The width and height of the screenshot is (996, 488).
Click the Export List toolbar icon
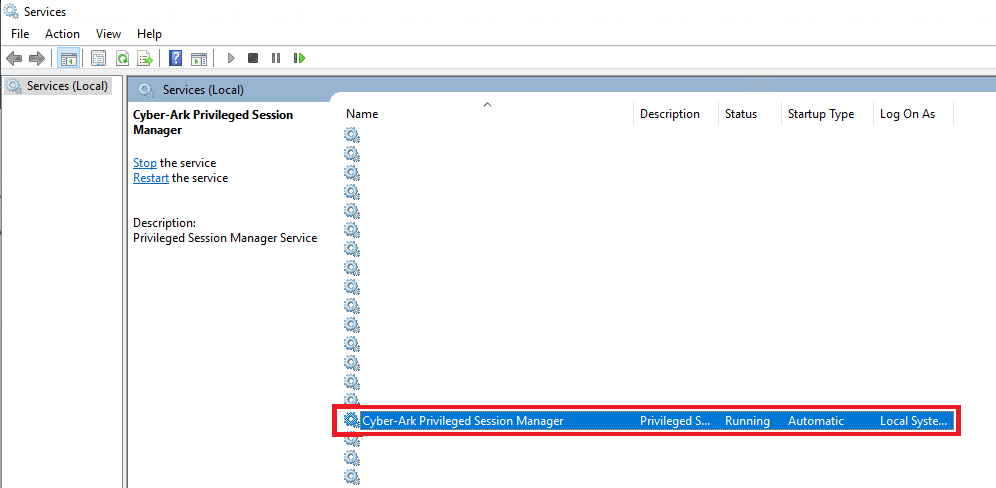145,58
